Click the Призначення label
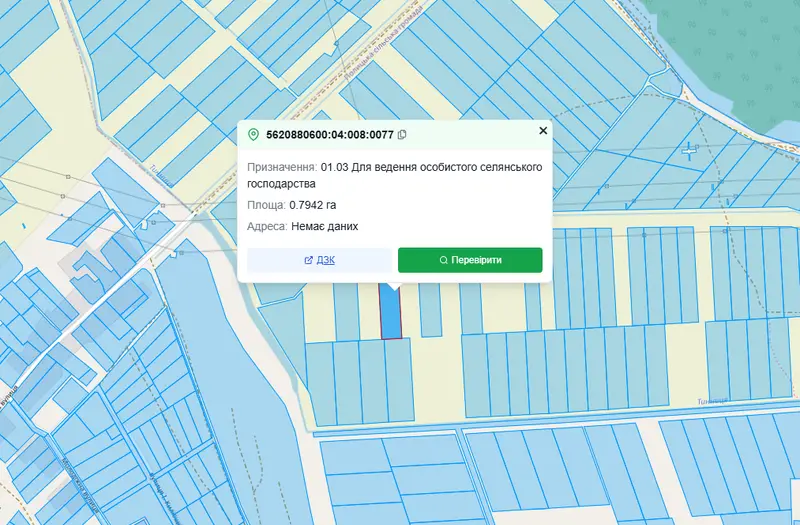The image size is (800, 525). (282, 167)
